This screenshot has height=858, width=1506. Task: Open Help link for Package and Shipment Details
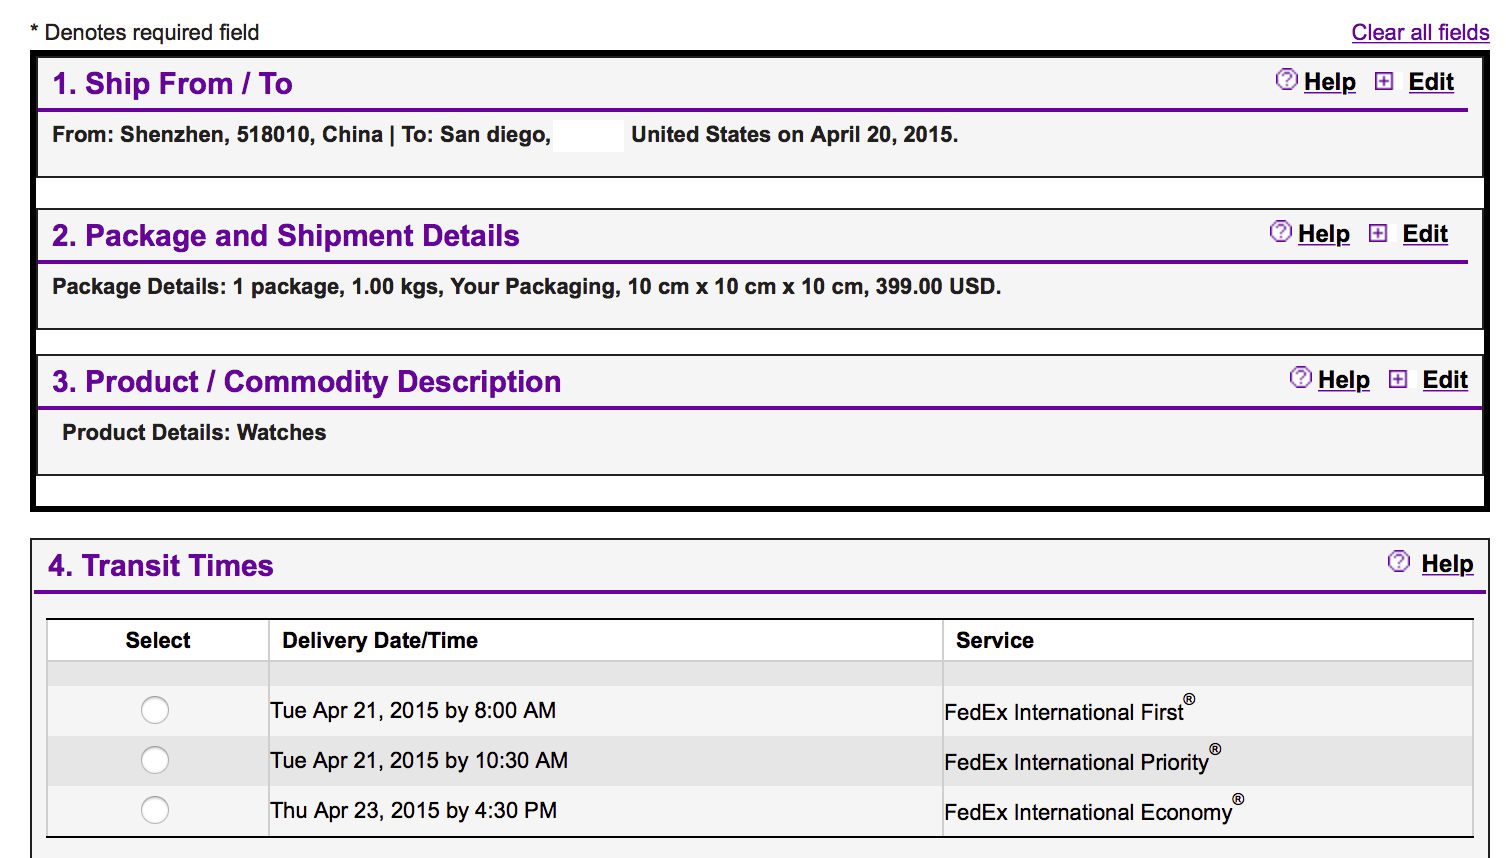click(x=1324, y=234)
